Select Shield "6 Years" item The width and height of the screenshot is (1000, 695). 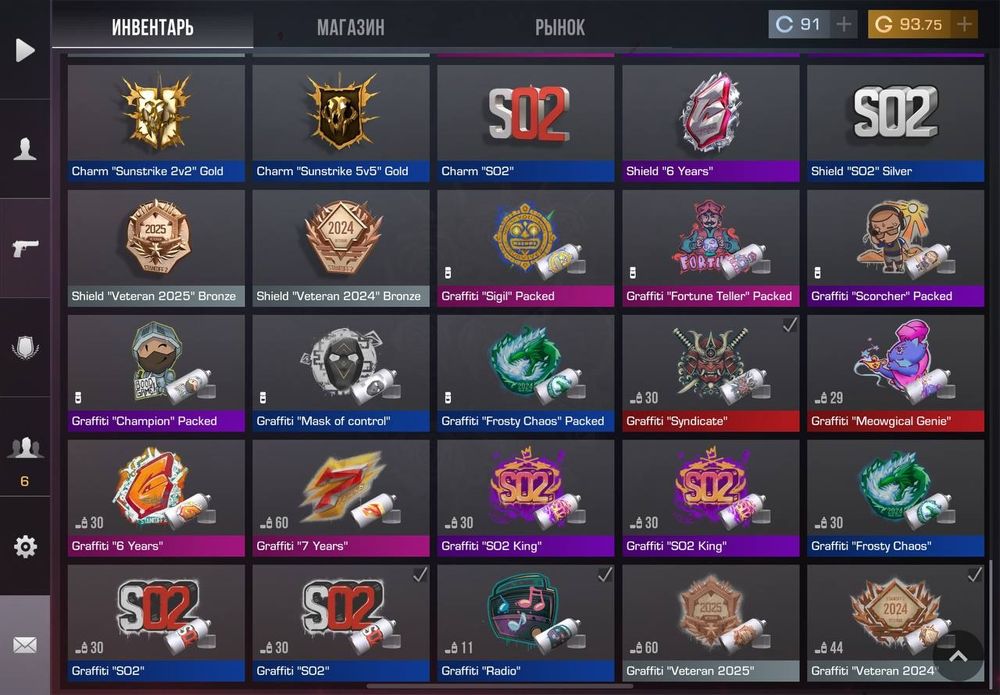pyautogui.click(x=711, y=123)
